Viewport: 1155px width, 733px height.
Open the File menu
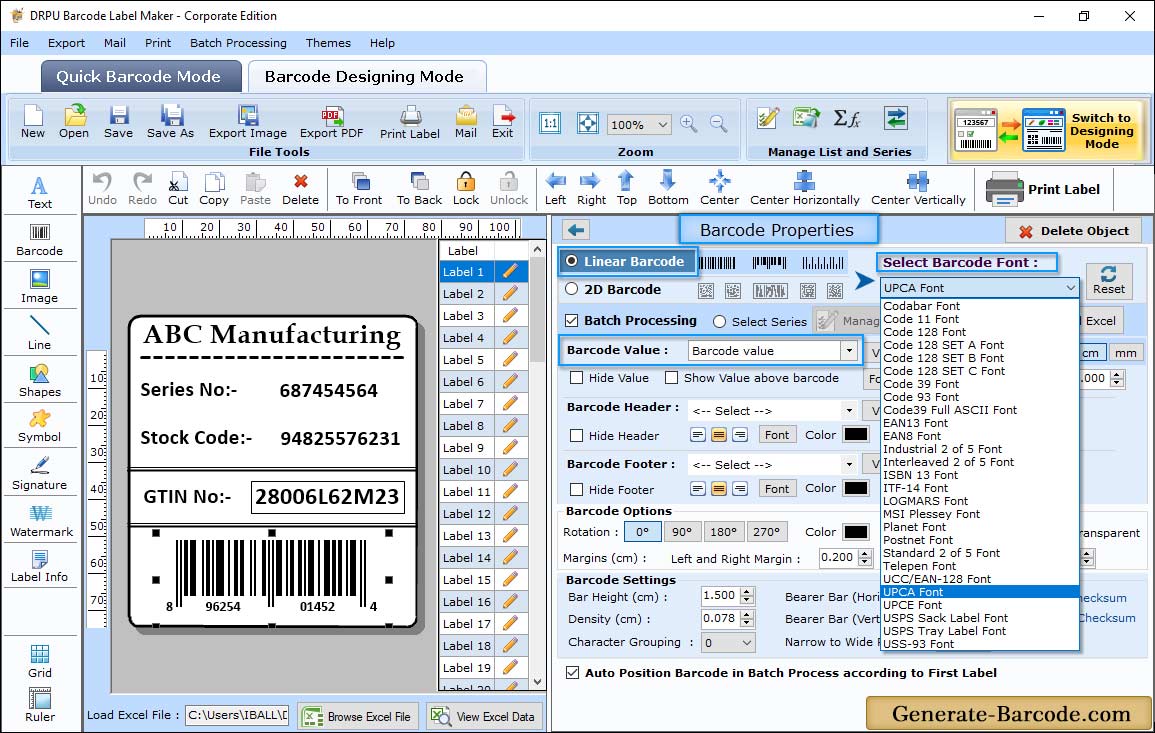click(x=20, y=43)
